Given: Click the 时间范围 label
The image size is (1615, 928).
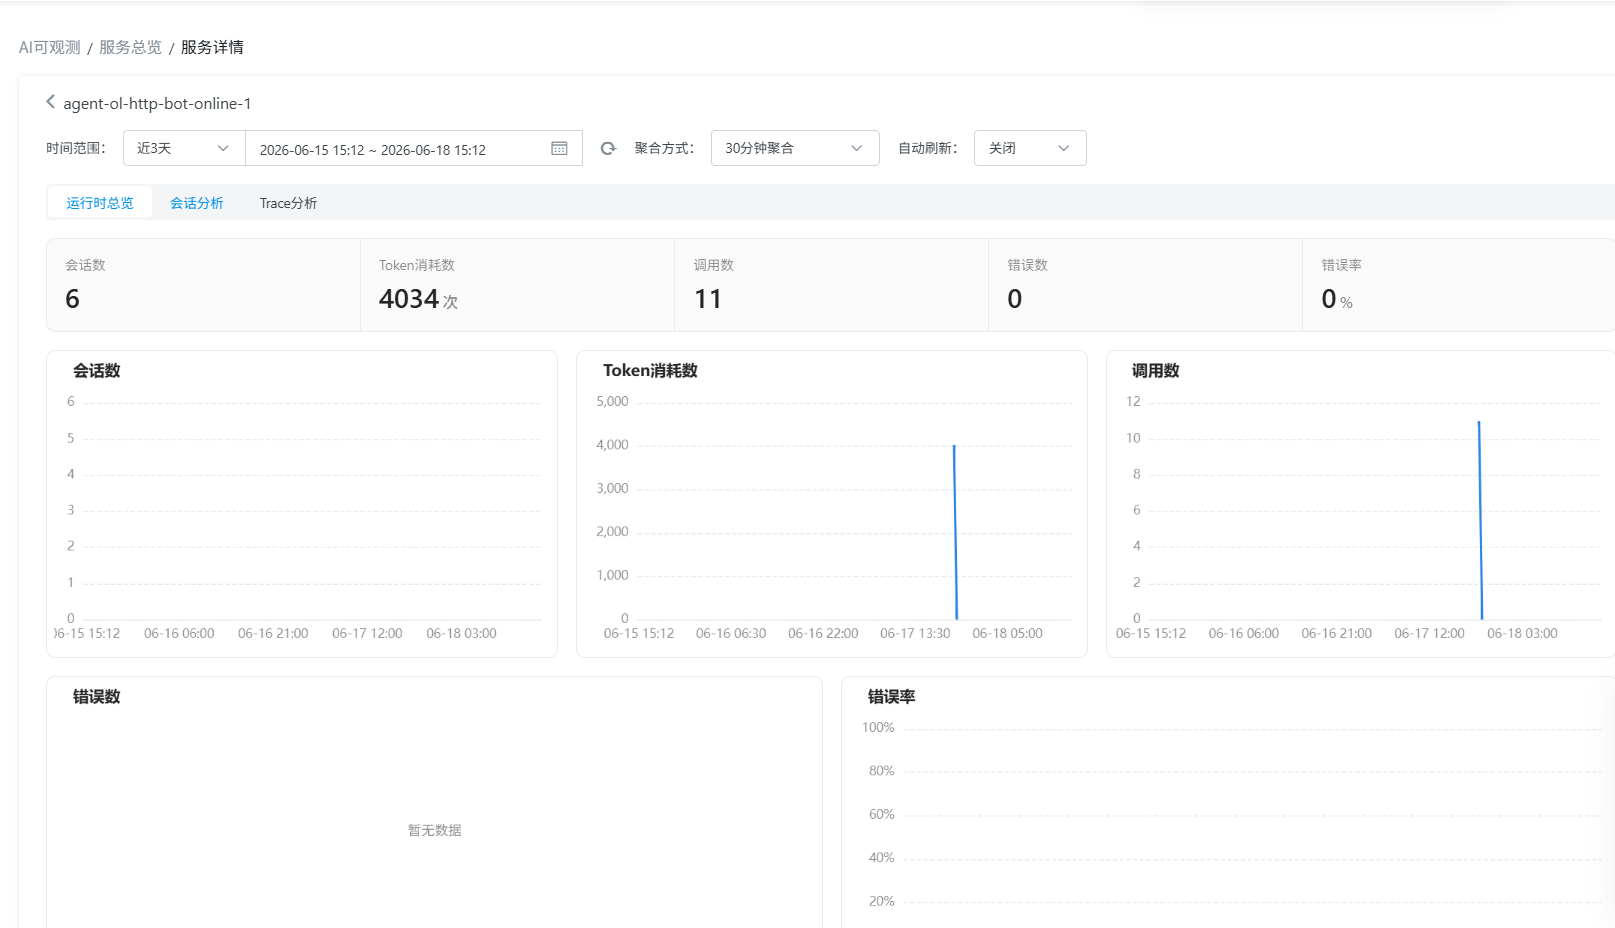Looking at the screenshot, I should (76, 148).
